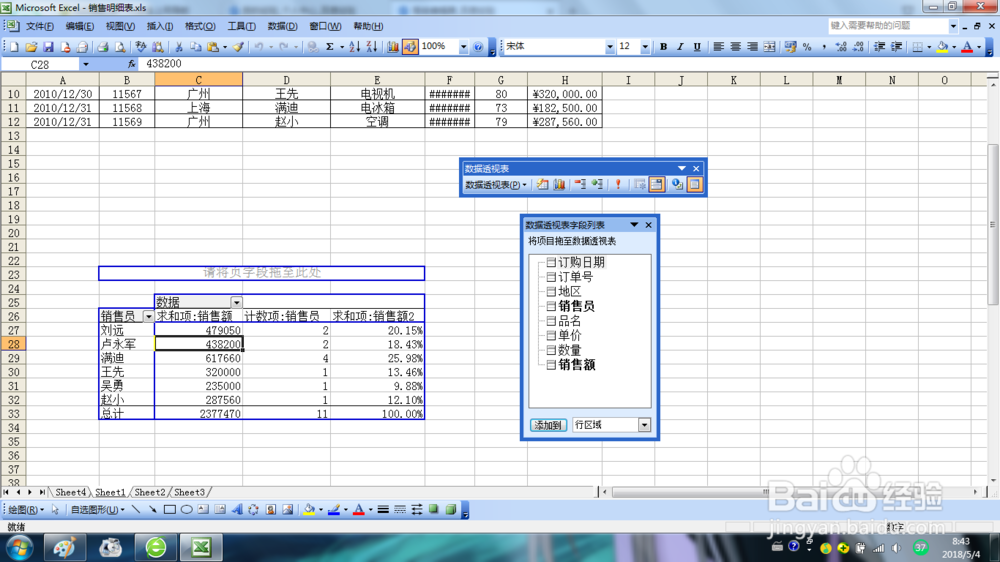Apply percent style to the cell

(807, 47)
